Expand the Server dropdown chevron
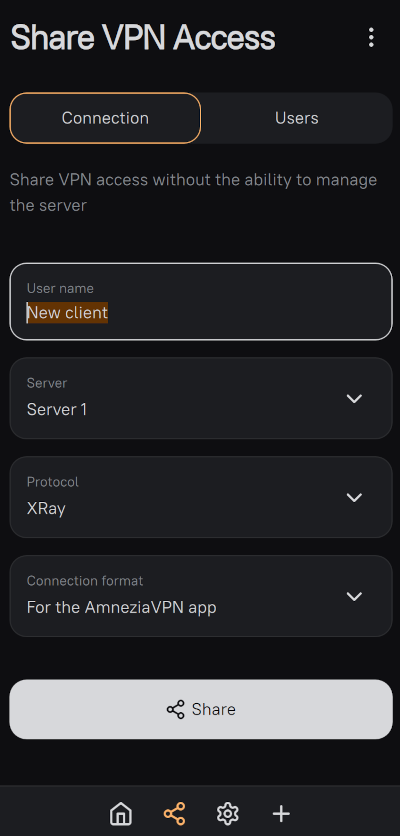 point(354,398)
